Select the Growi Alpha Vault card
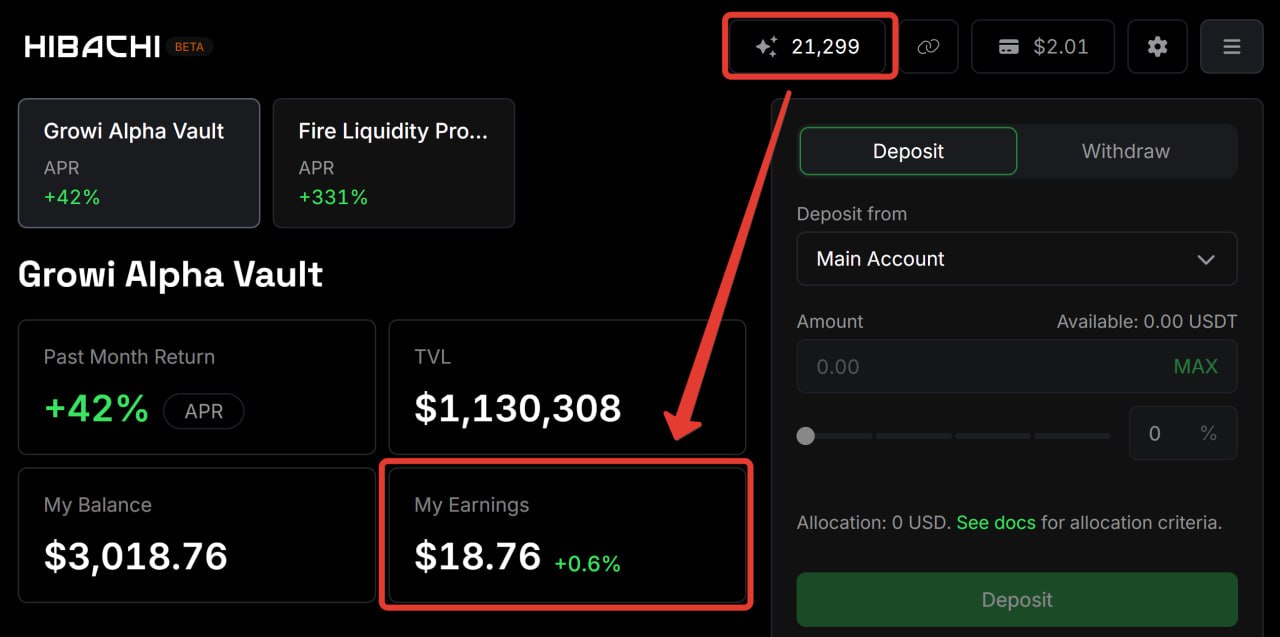1280x637 pixels. click(139, 163)
